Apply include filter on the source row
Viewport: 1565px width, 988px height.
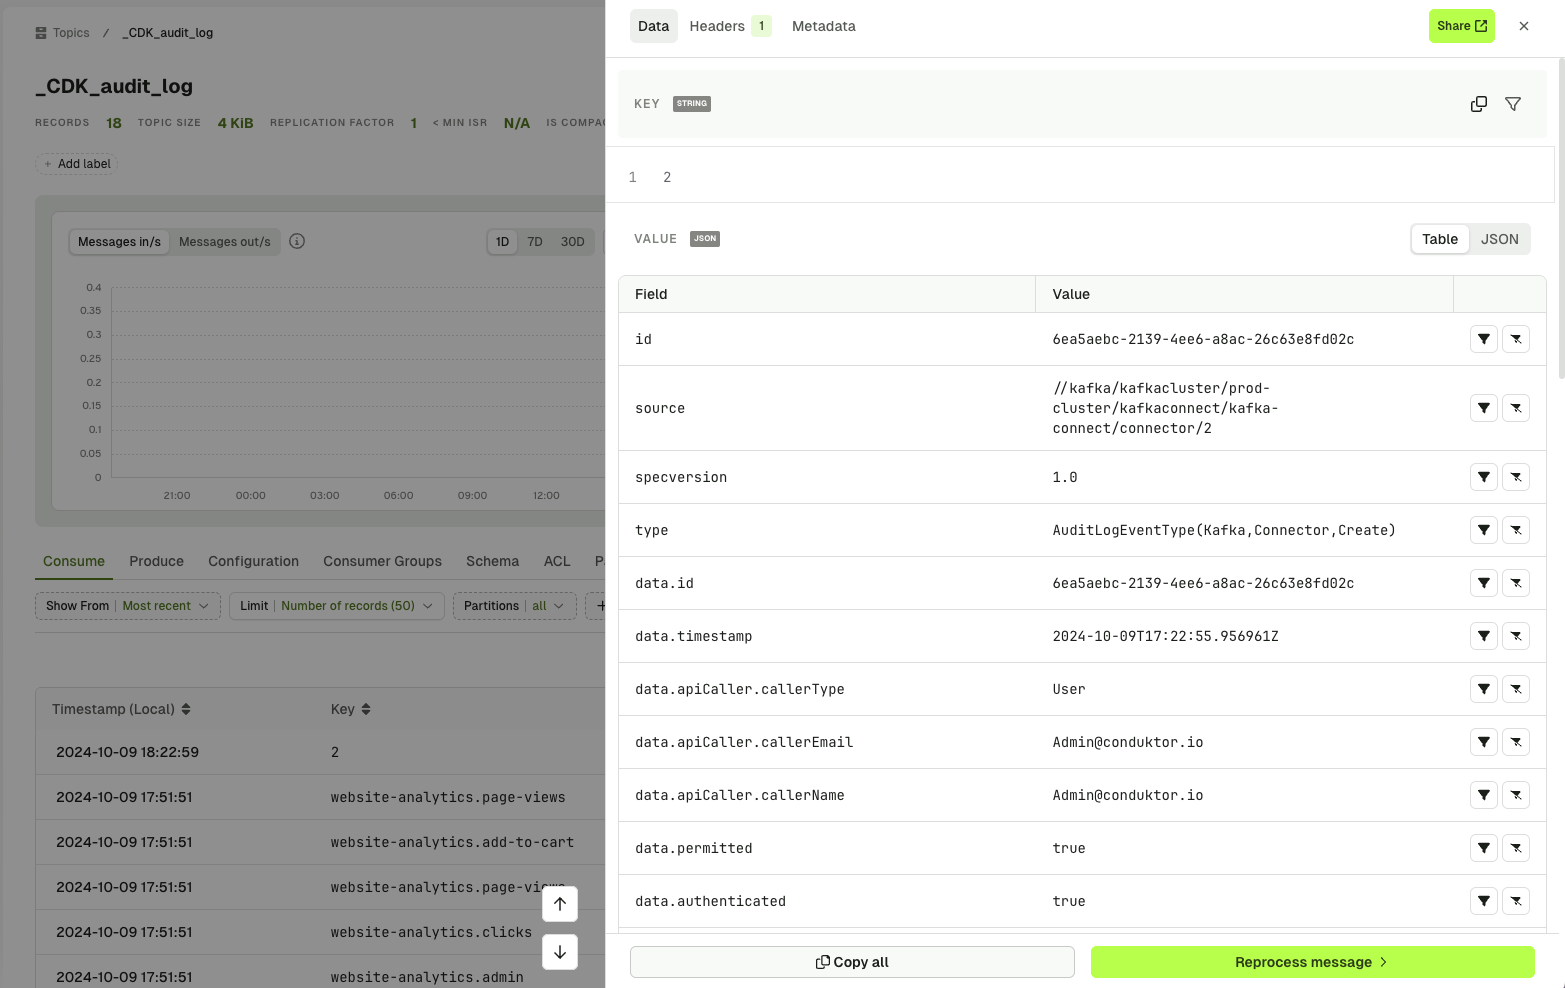point(1484,408)
